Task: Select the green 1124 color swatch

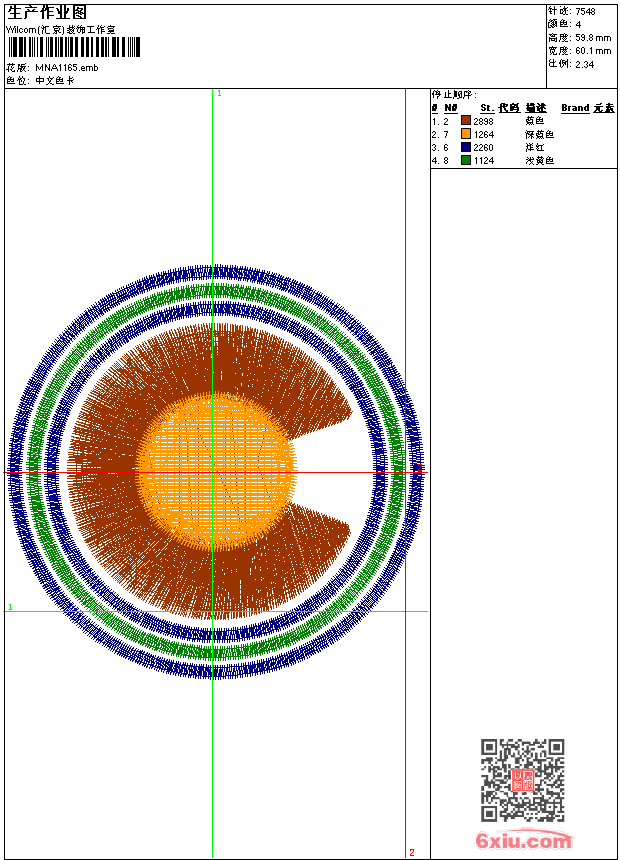Action: [x=466, y=160]
